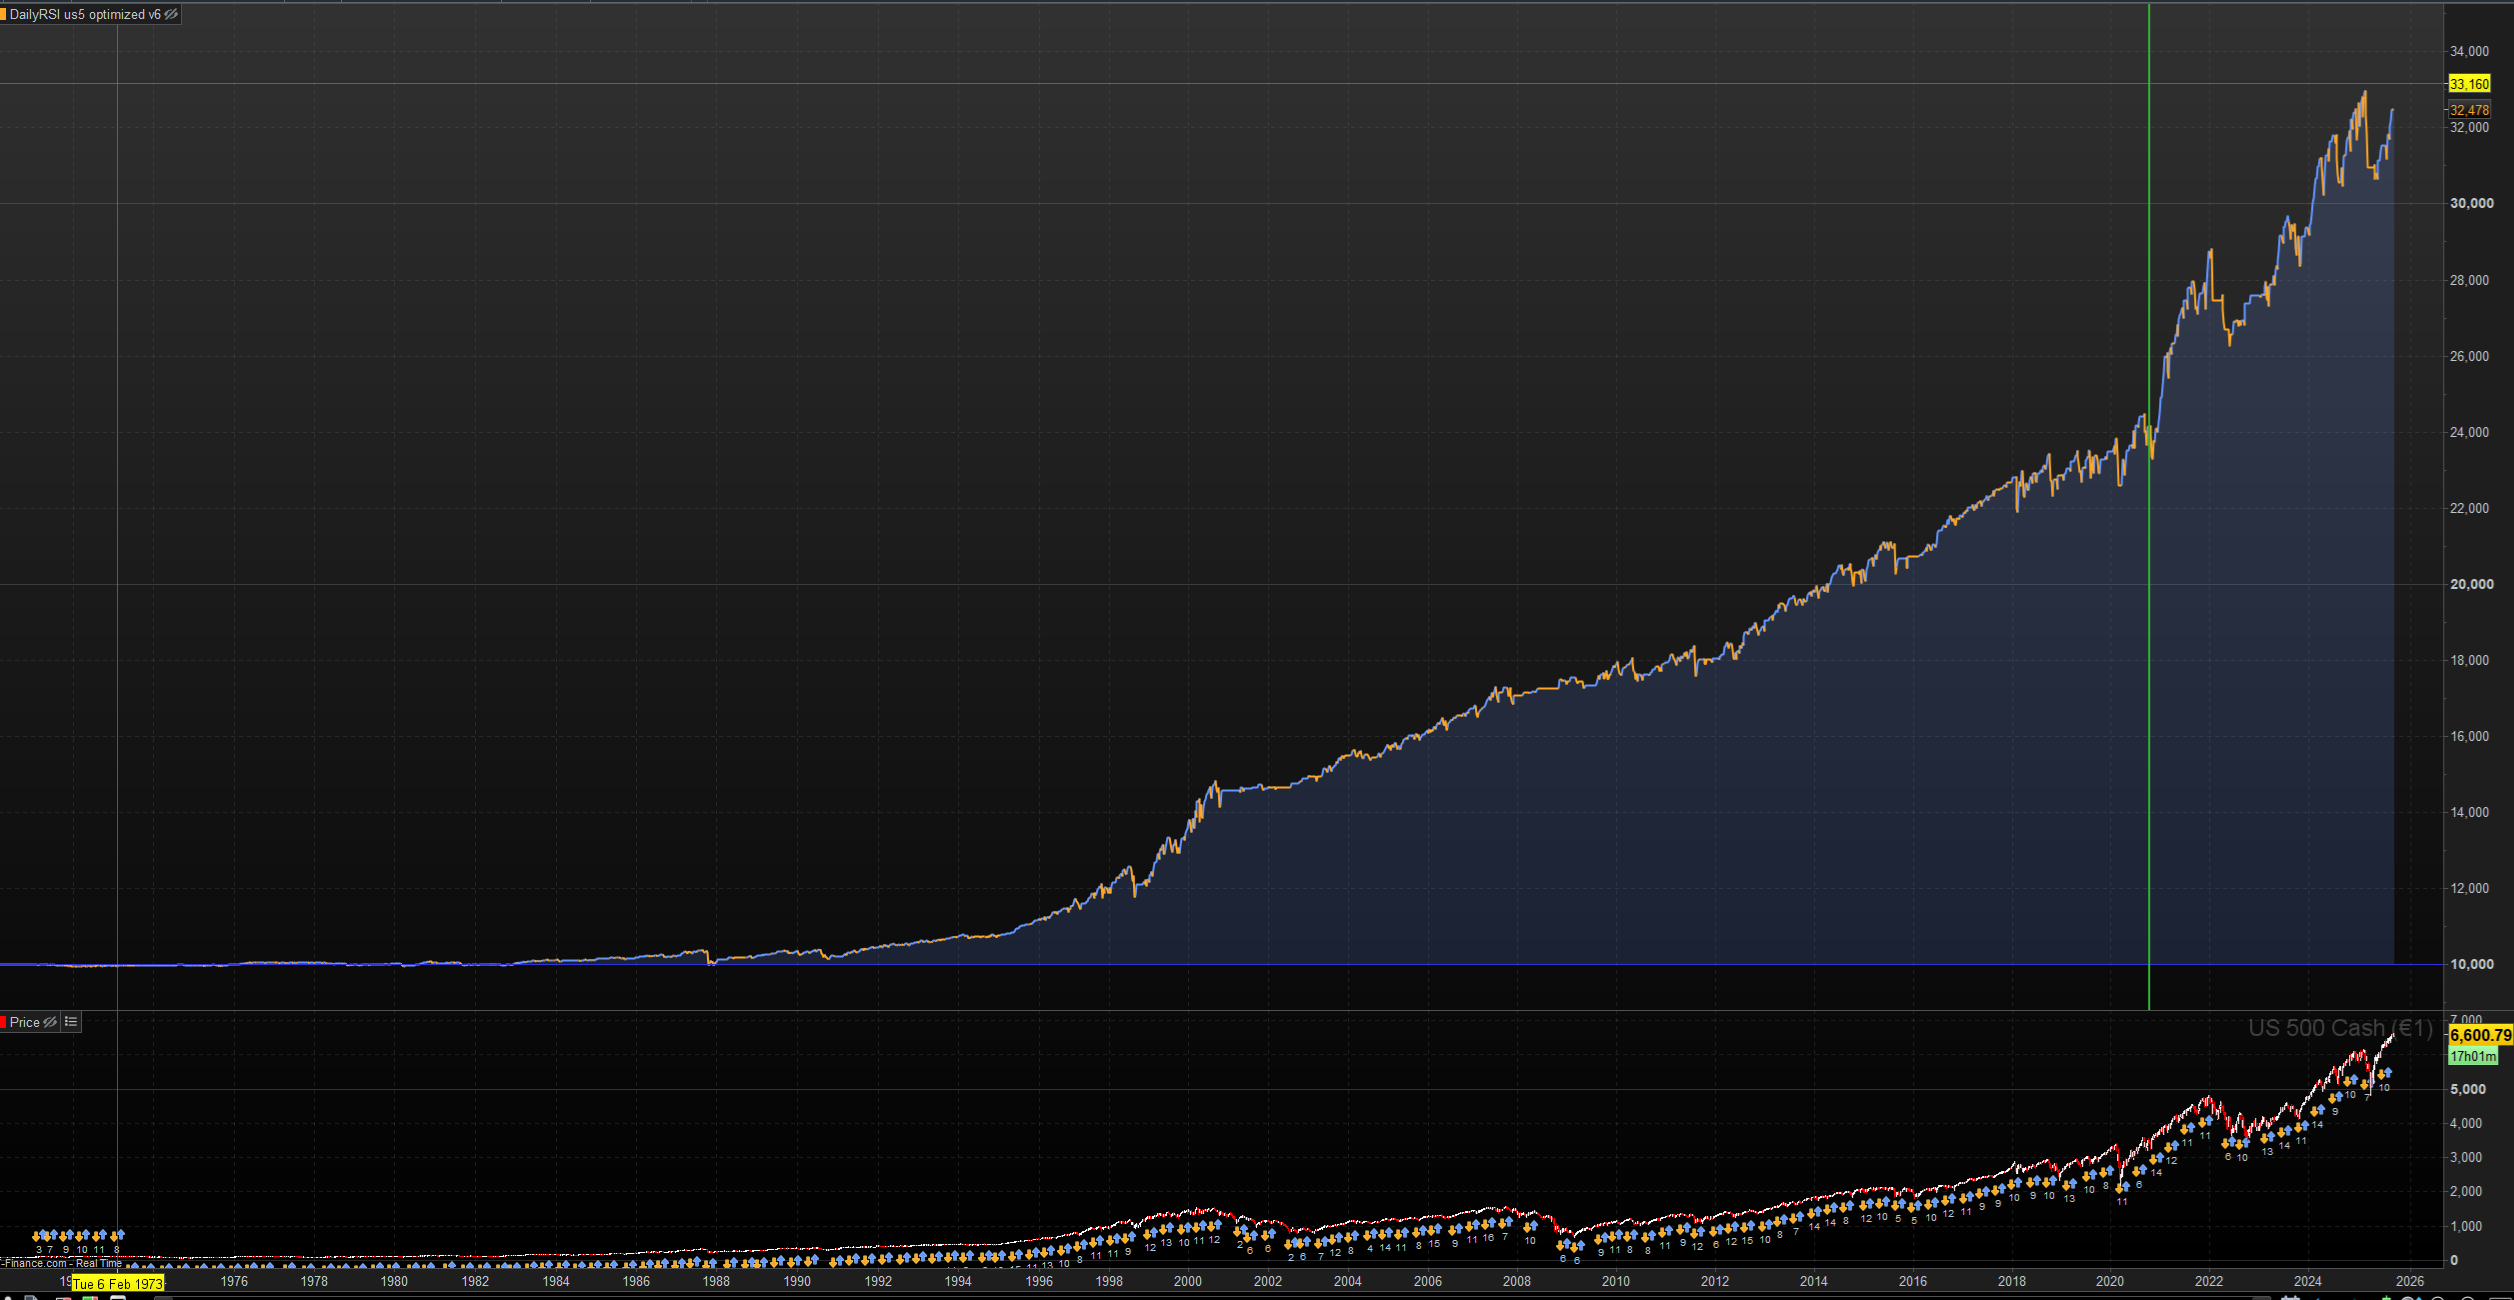Viewport: 2514px width, 1300px height.
Task: Click the 6,600.79 current price tag
Action: [2480, 1036]
